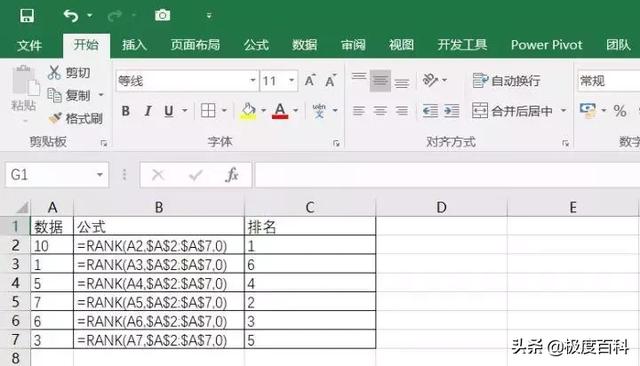Click the Name Box showing G1
Viewport: 640px width, 366px height.
coord(57,175)
